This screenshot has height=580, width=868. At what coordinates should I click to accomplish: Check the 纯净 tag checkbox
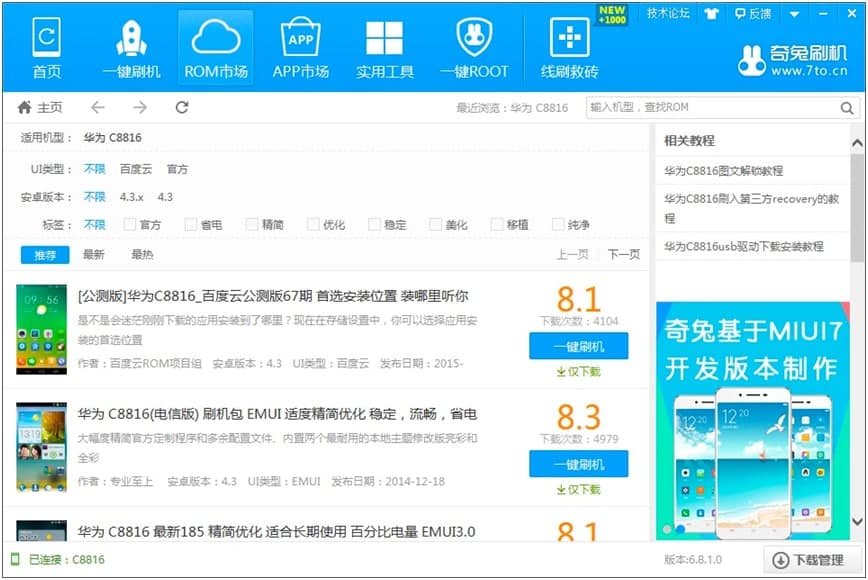(x=558, y=224)
